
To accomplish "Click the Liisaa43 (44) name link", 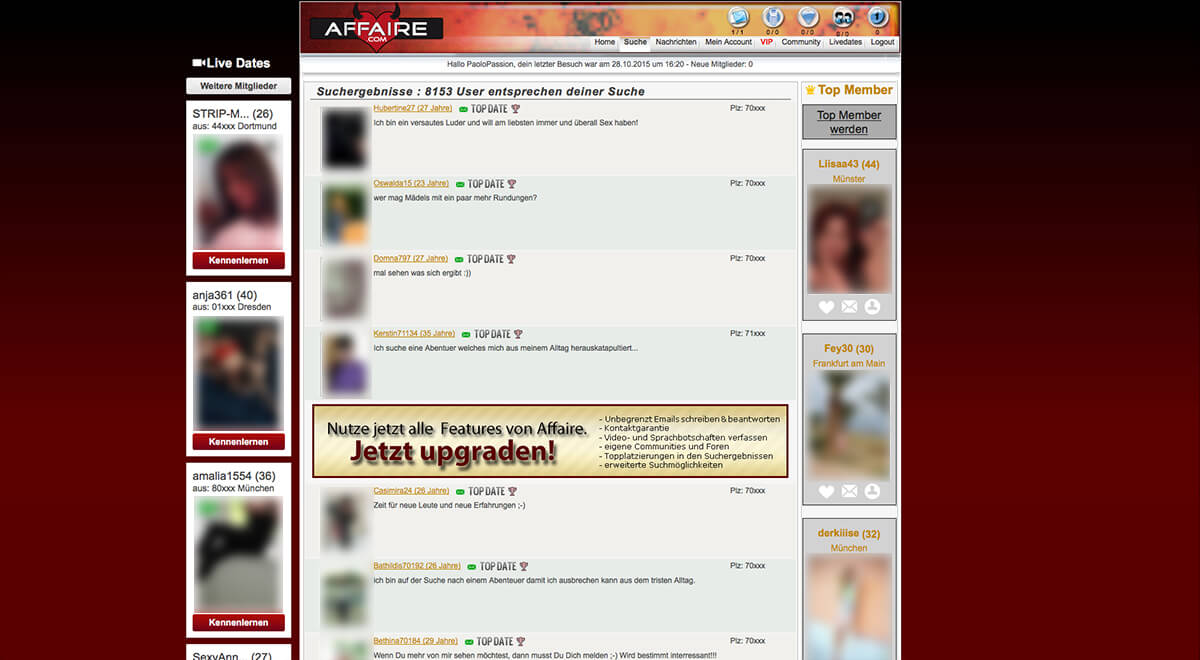I will click(849, 164).
